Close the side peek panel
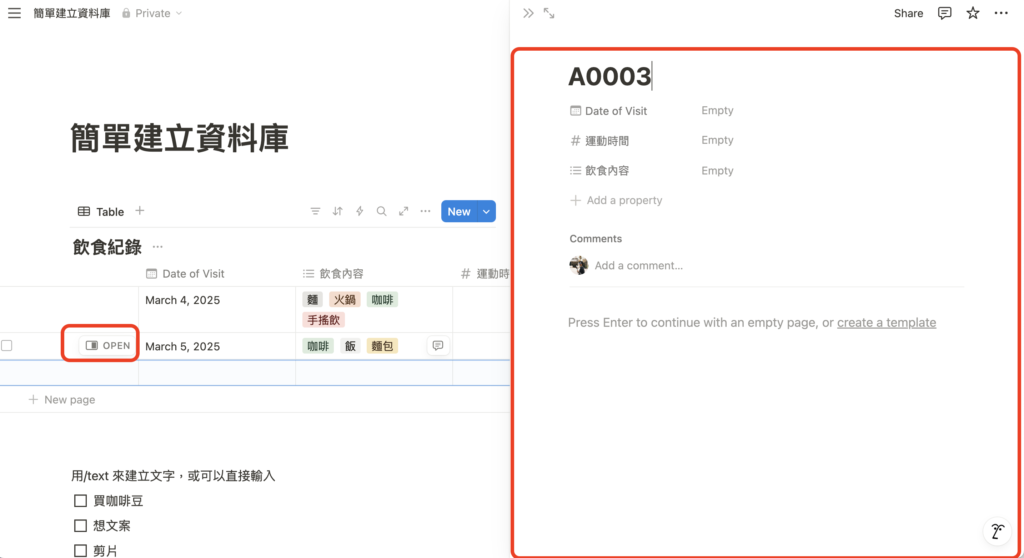Image resolution: width=1024 pixels, height=558 pixels. point(528,14)
